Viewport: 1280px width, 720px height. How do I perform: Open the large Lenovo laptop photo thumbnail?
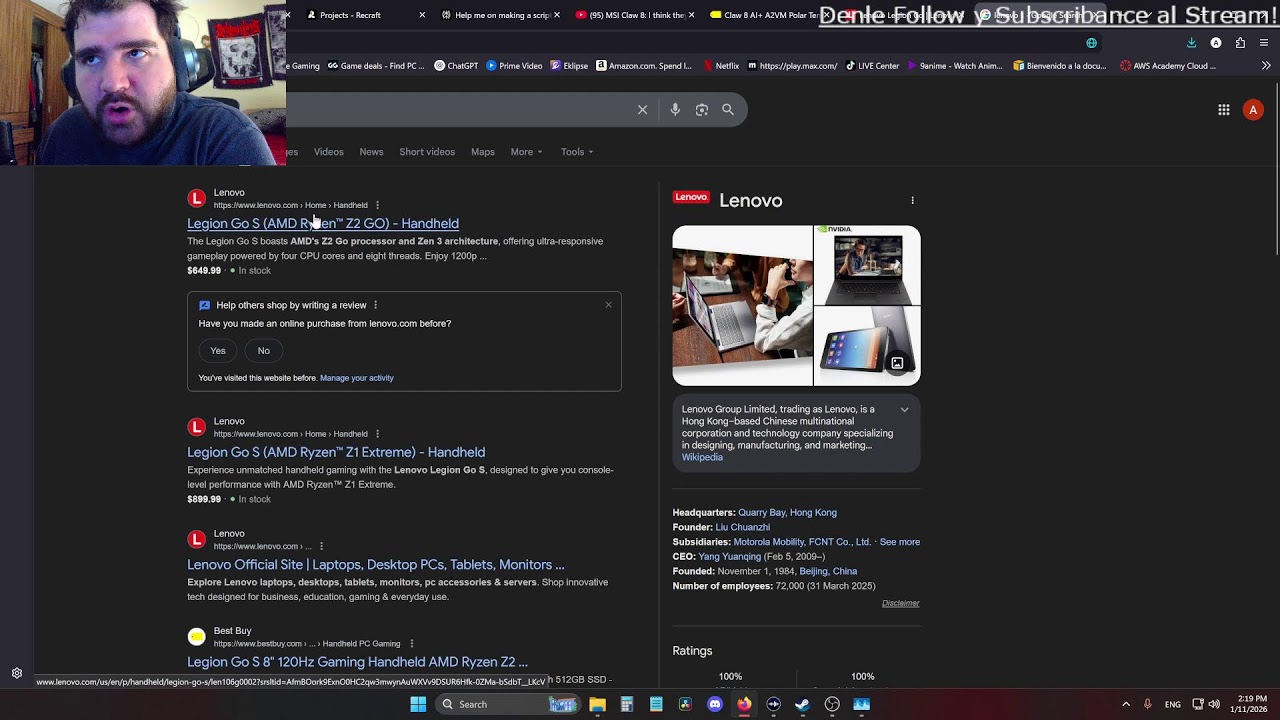(743, 306)
